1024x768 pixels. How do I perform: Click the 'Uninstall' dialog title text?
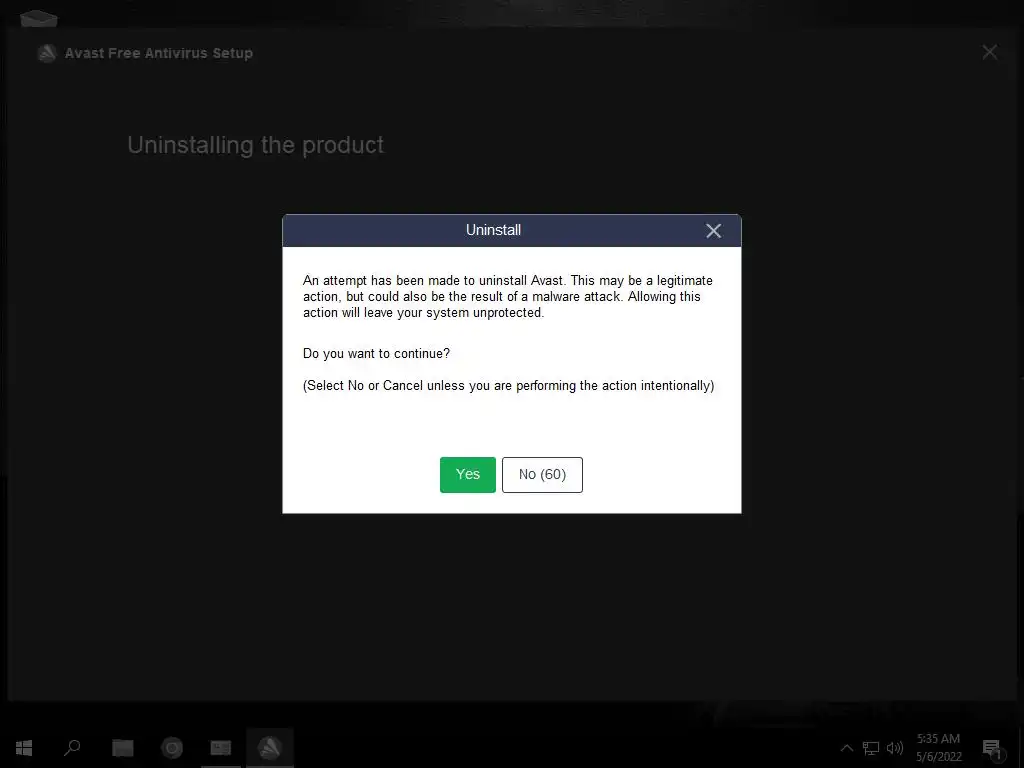[x=493, y=230]
